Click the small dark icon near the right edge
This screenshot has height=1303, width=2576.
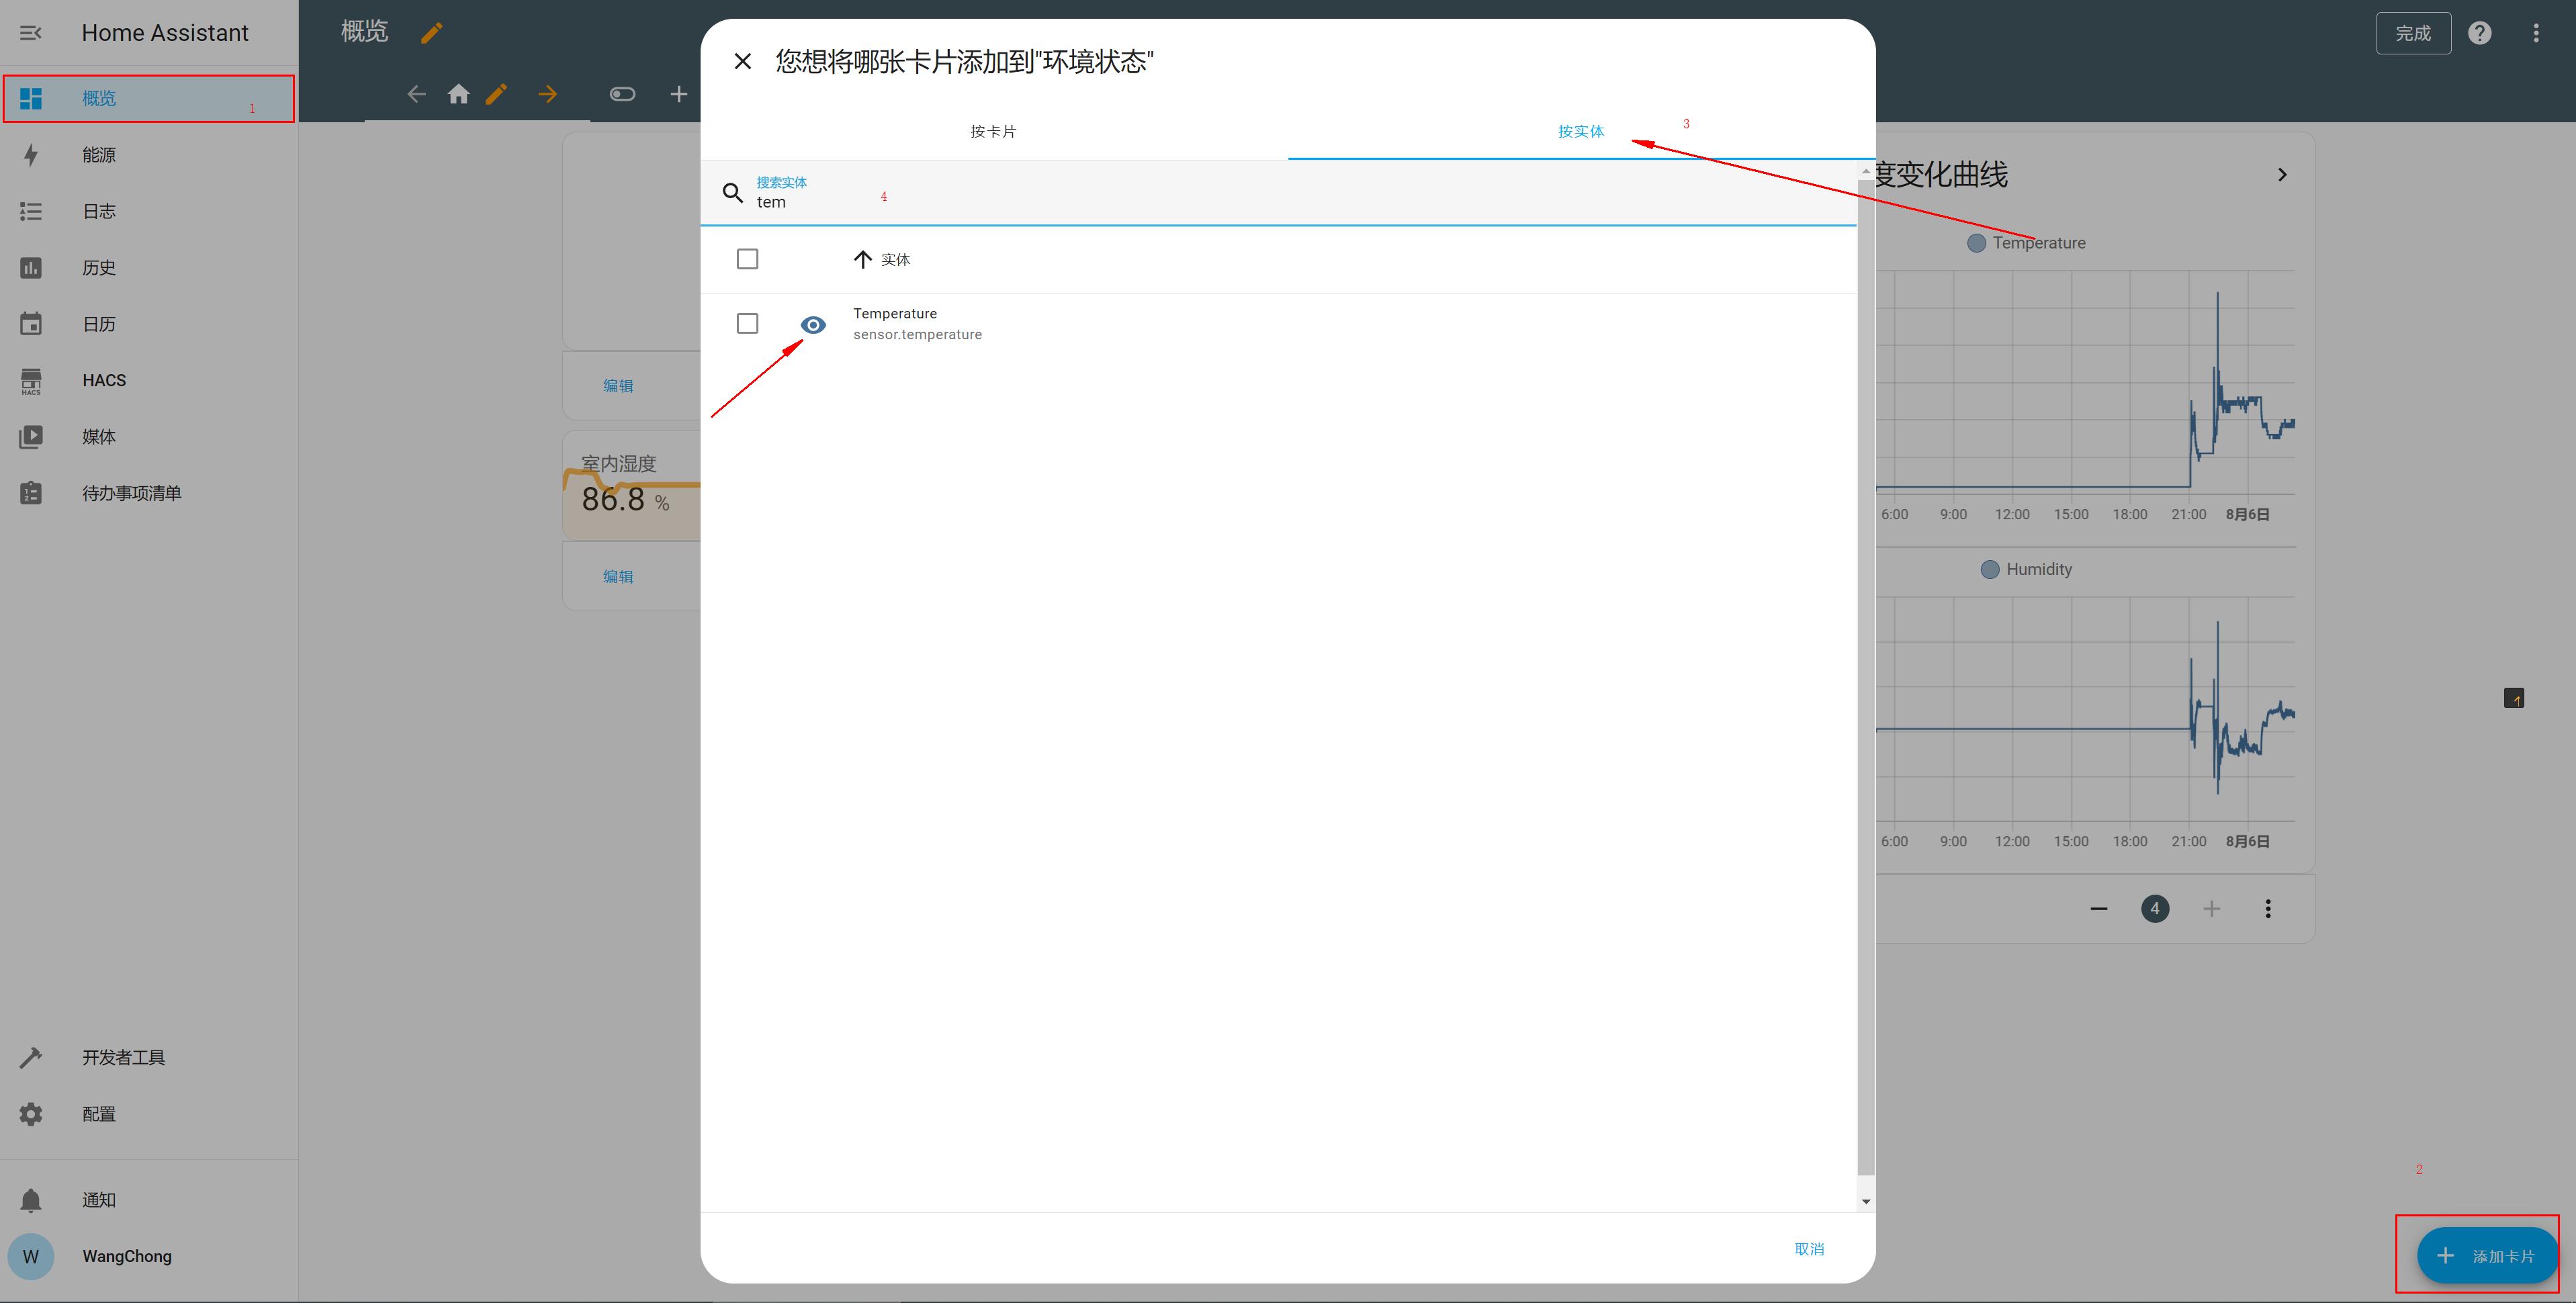point(2513,698)
